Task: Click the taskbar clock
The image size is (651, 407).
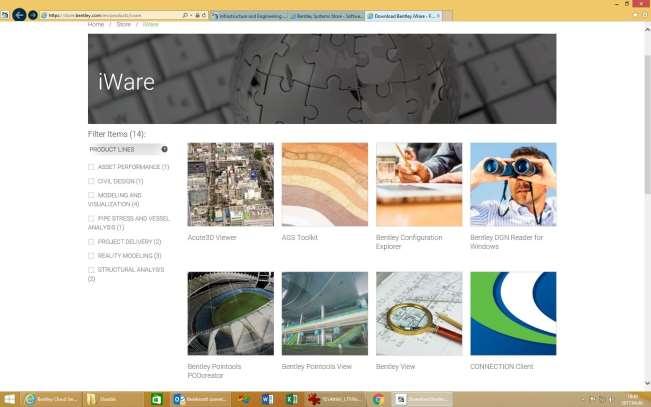Action: [632, 400]
